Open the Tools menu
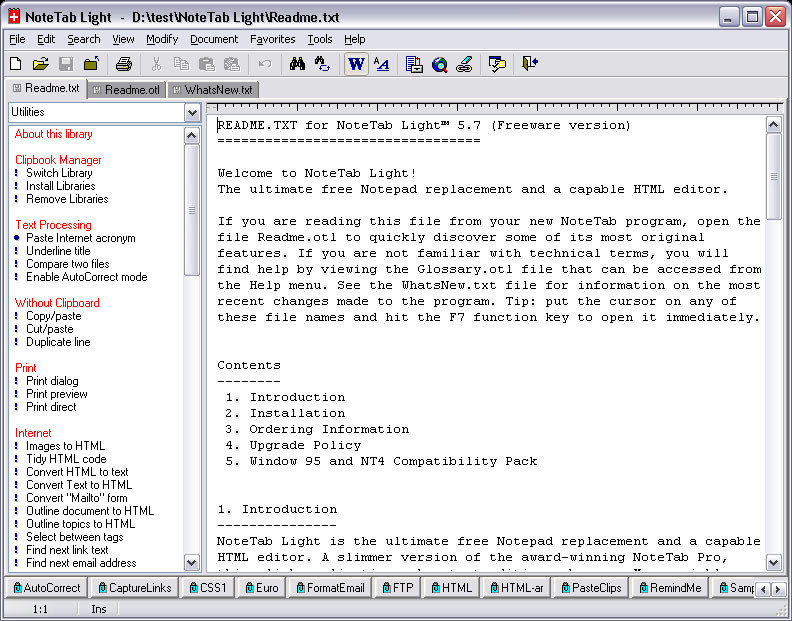The height and width of the screenshot is (621, 792). pyautogui.click(x=320, y=39)
